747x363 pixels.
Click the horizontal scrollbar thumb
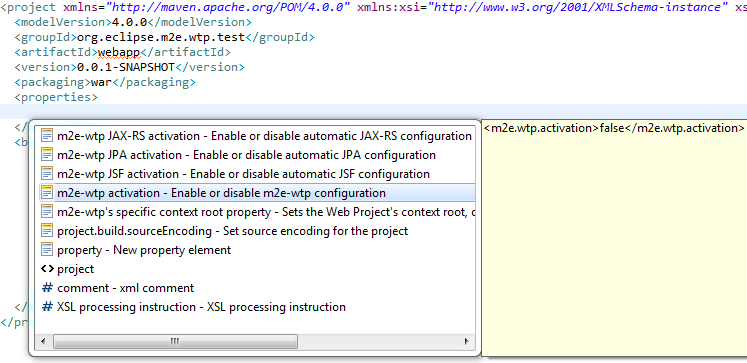tap(175, 341)
